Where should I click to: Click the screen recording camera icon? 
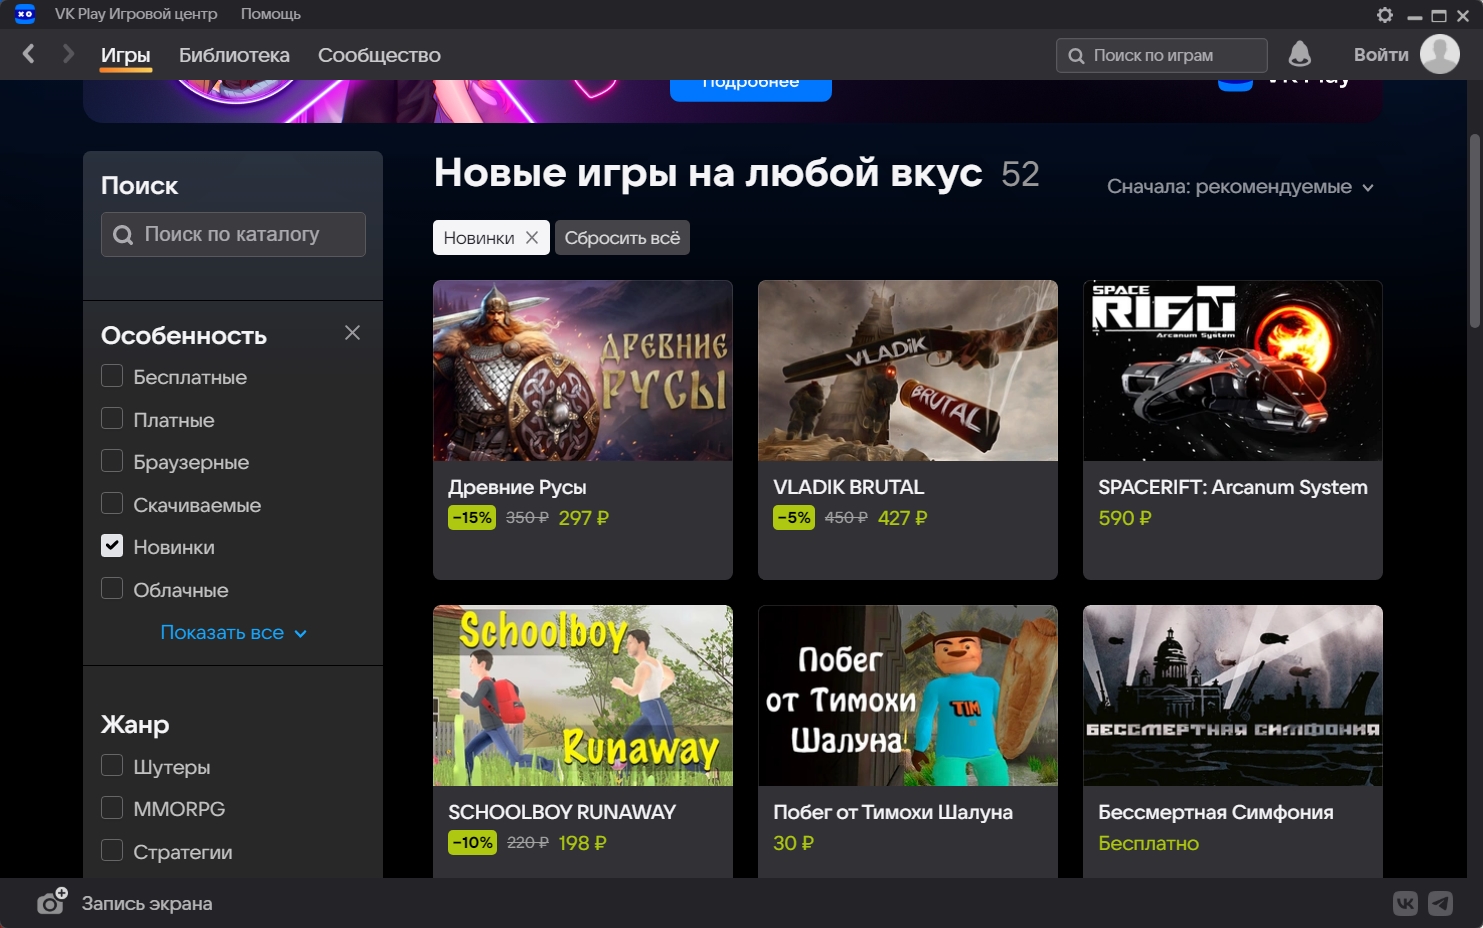point(52,902)
